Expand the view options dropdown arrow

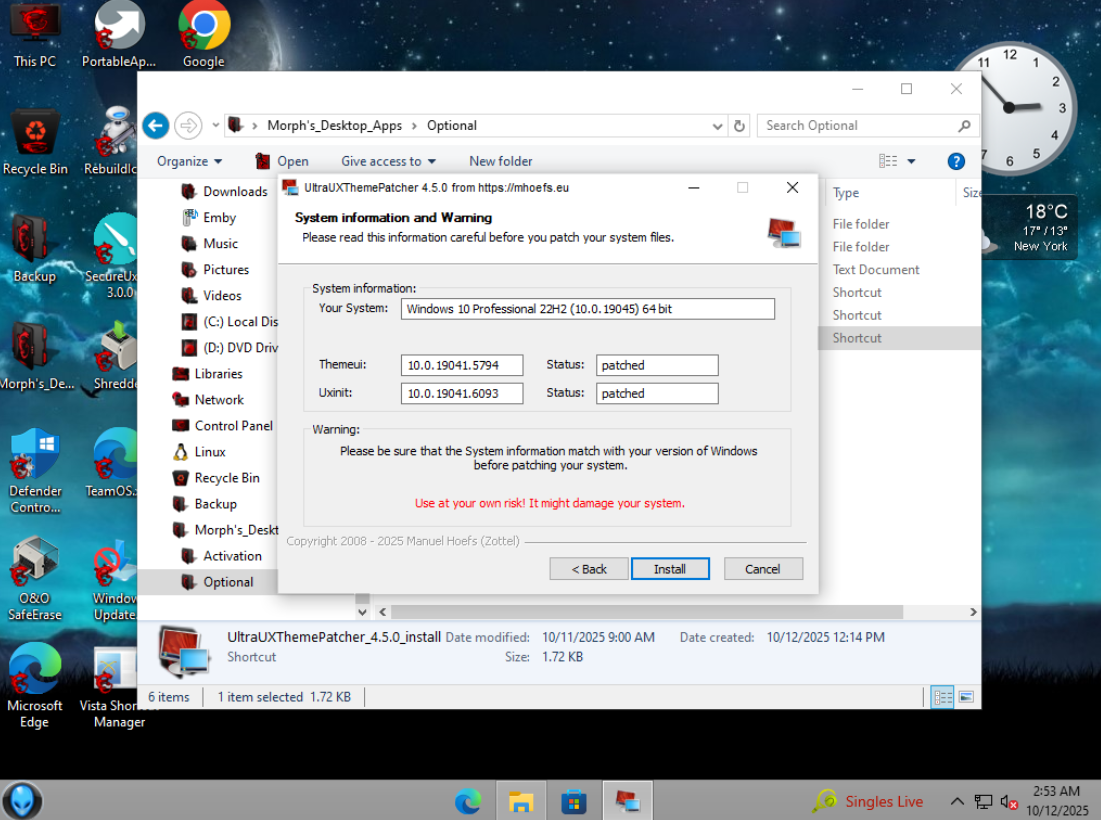coord(911,161)
